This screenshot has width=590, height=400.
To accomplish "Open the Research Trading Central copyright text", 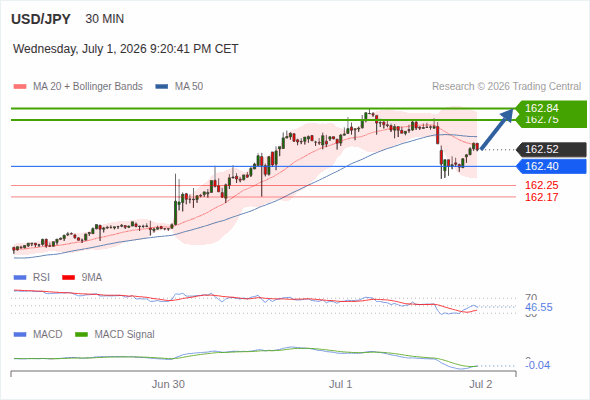I will click(x=506, y=87).
